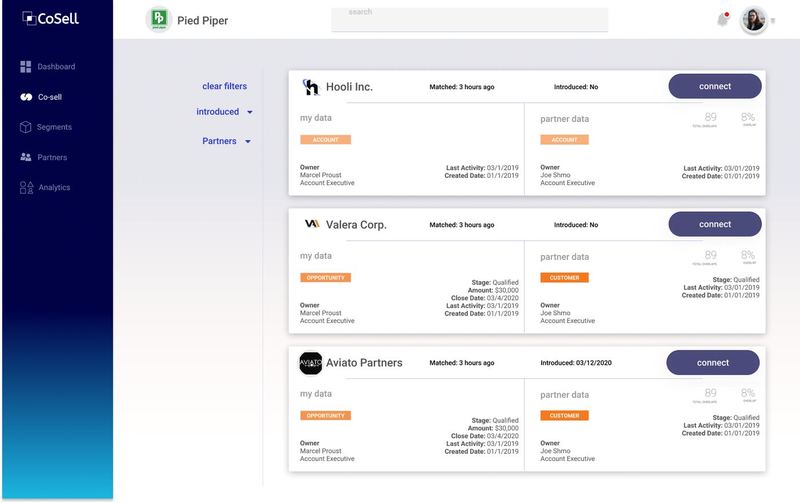Open Segments in the sidebar
Image resolution: width=800 pixels, height=503 pixels.
[54, 127]
